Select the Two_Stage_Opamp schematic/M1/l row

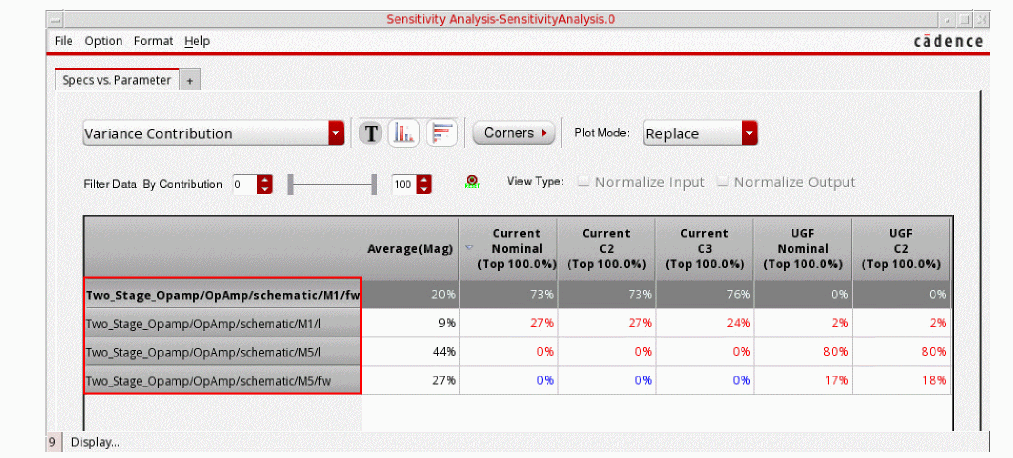point(223,322)
